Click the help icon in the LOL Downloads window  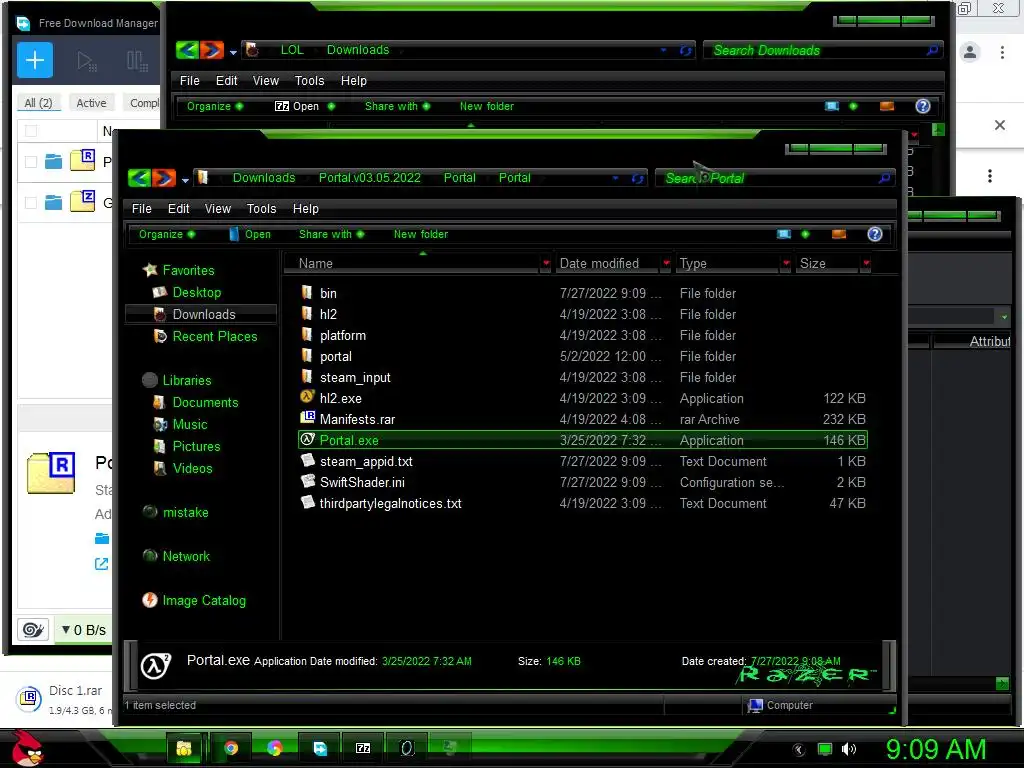922,106
